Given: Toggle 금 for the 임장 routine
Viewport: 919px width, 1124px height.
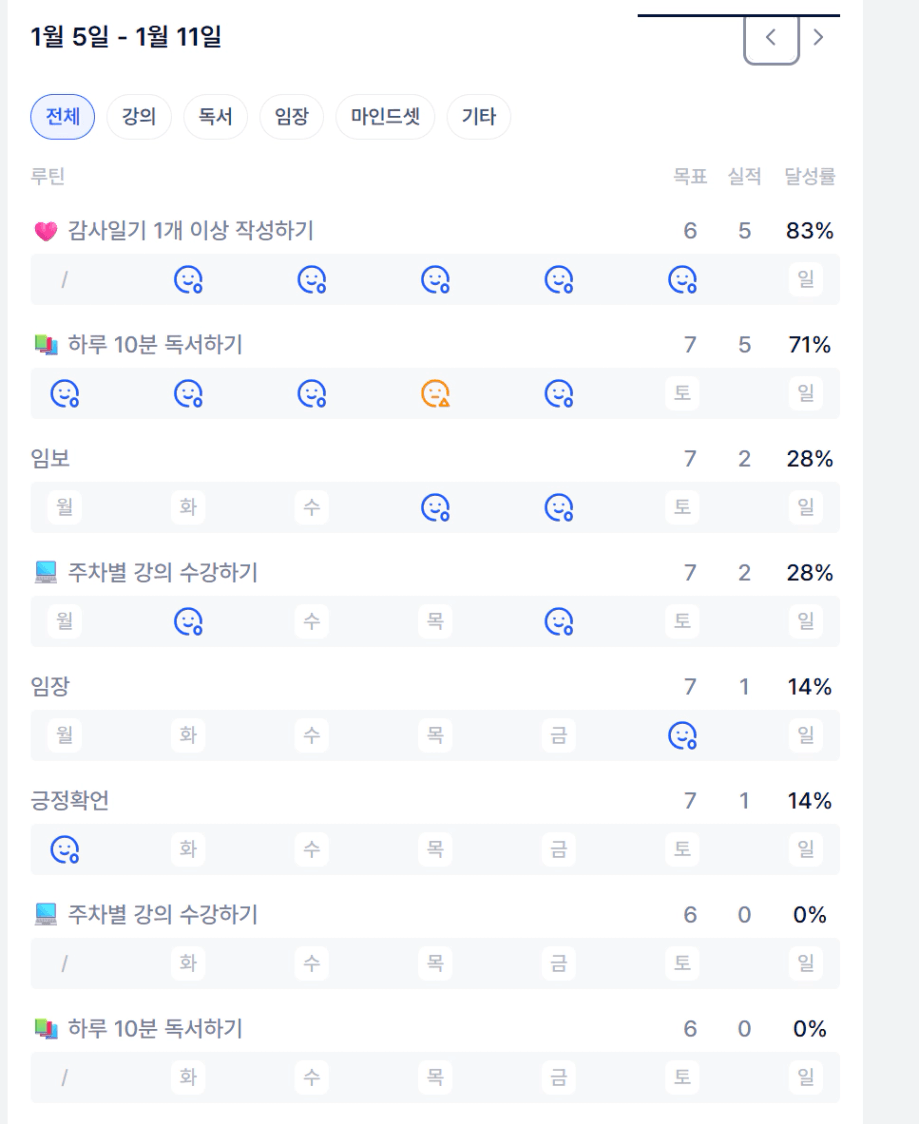Looking at the screenshot, I should tap(559, 736).
